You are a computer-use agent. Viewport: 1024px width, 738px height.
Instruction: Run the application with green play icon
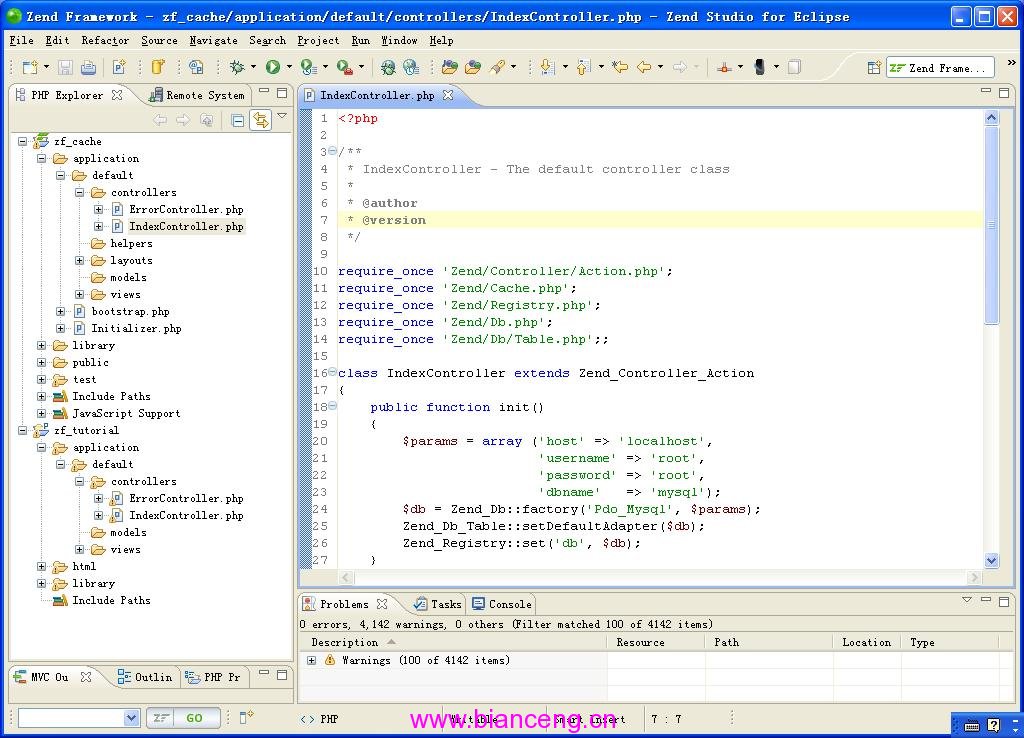click(272, 67)
